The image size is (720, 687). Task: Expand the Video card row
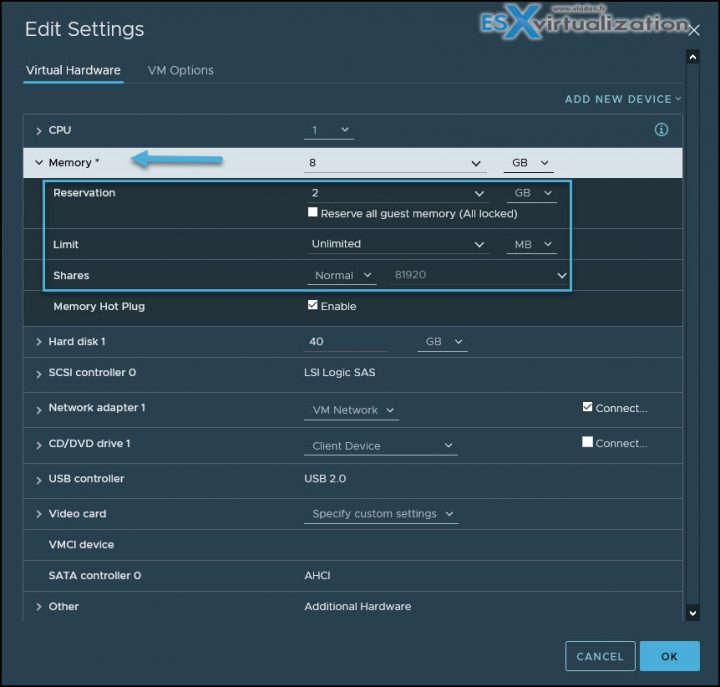click(39, 514)
